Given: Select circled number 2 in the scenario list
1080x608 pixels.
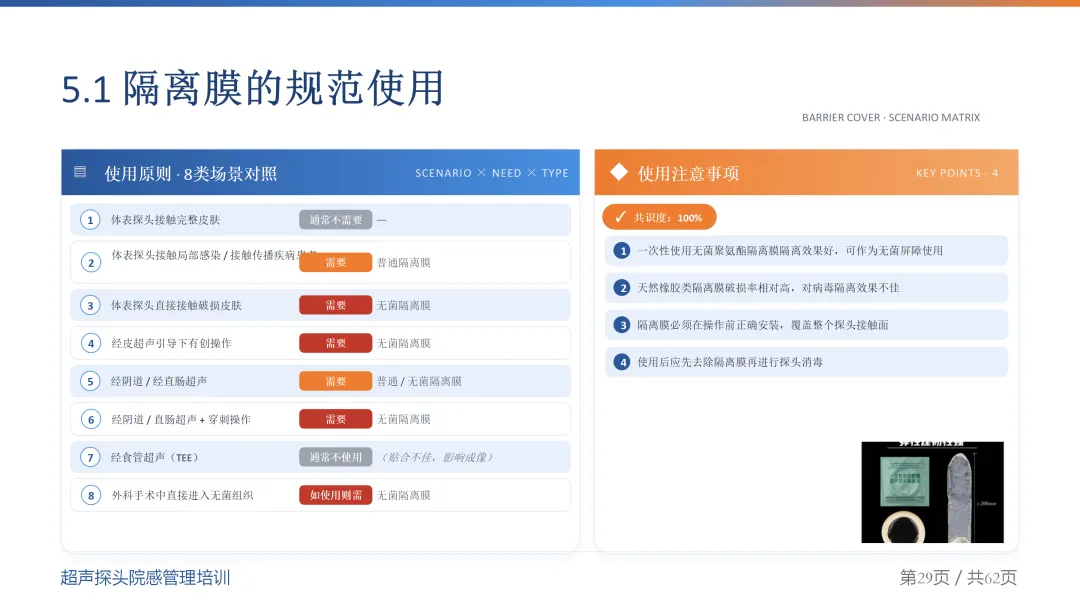Looking at the screenshot, I should click(90, 262).
